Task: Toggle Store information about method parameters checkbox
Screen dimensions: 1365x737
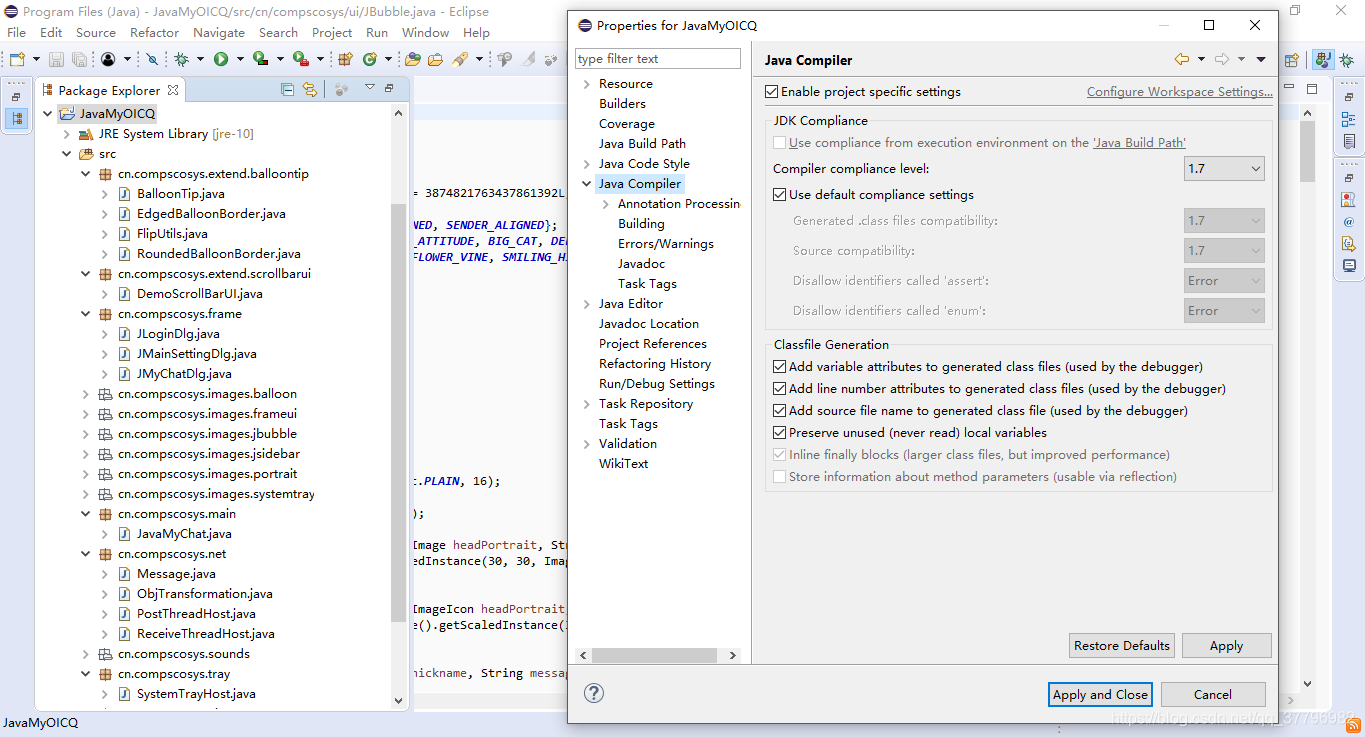Action: tap(780, 477)
